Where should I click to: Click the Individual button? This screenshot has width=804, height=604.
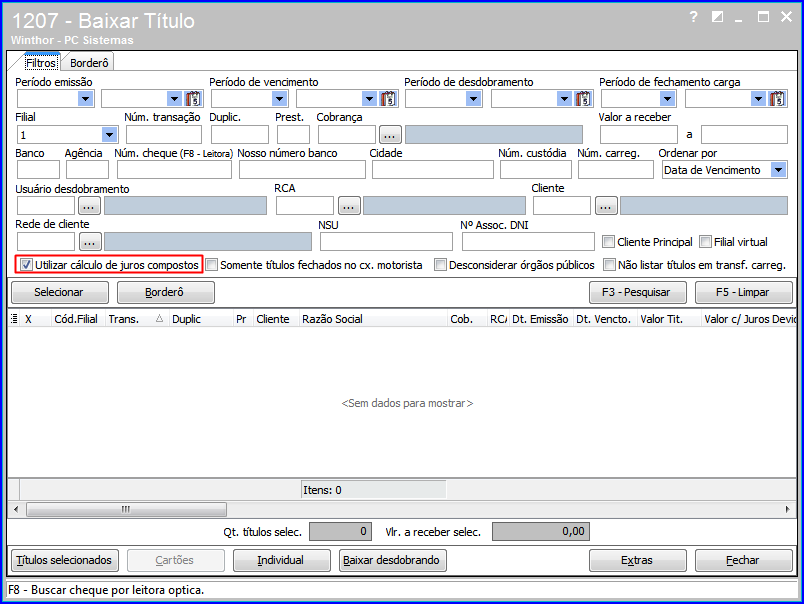click(281, 560)
